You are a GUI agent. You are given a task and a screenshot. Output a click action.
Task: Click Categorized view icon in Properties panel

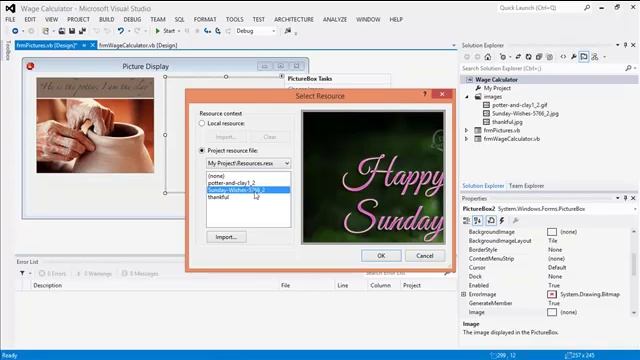point(467,221)
